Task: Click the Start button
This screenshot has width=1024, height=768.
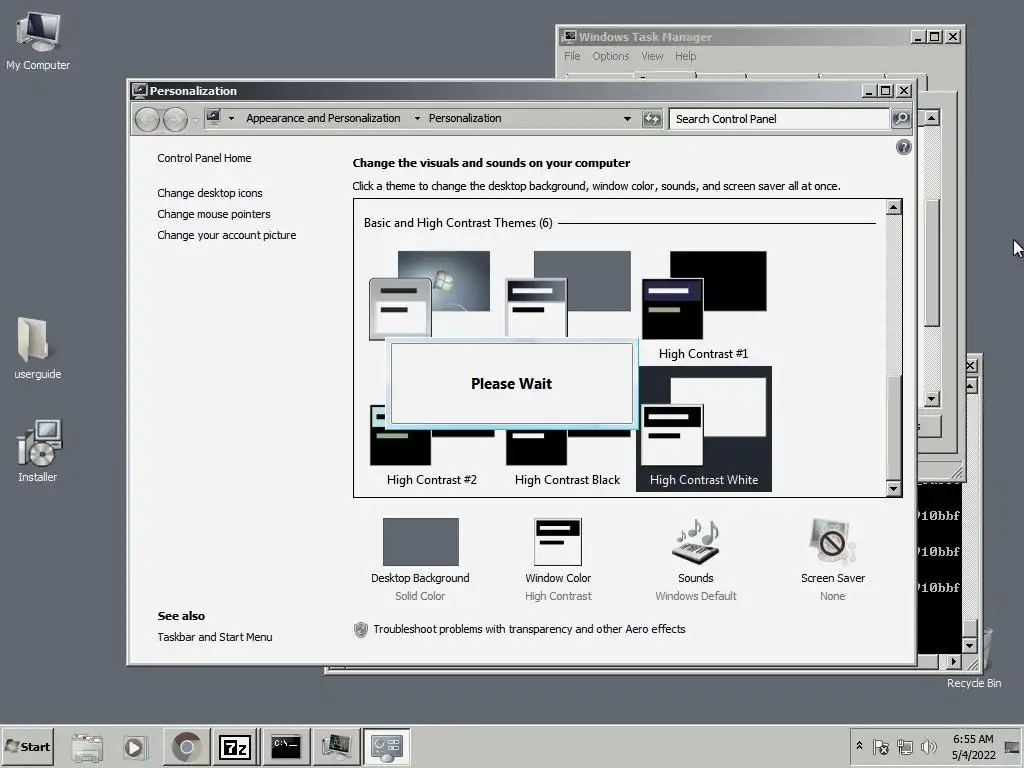Action: pyautogui.click(x=27, y=746)
